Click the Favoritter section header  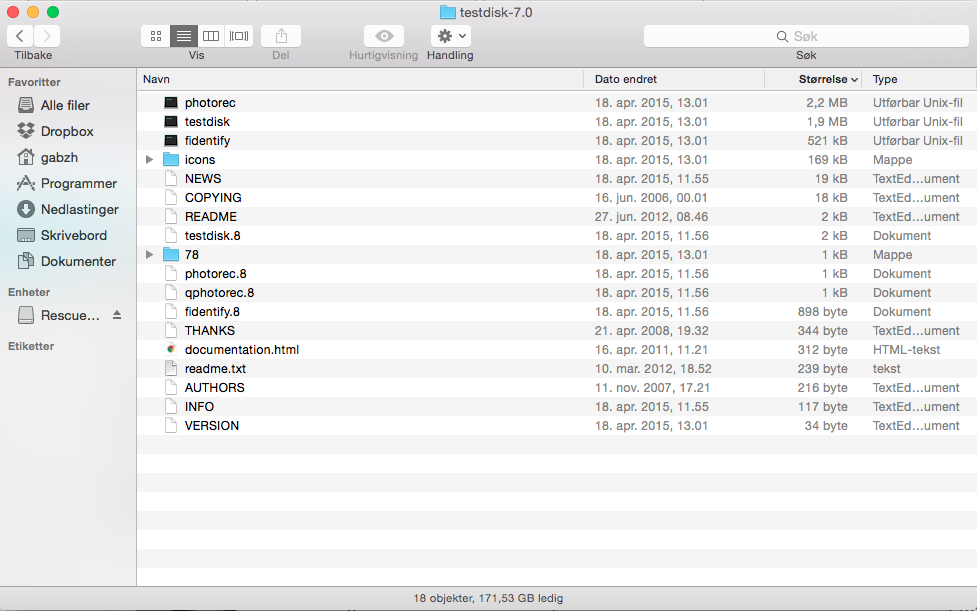(34, 82)
